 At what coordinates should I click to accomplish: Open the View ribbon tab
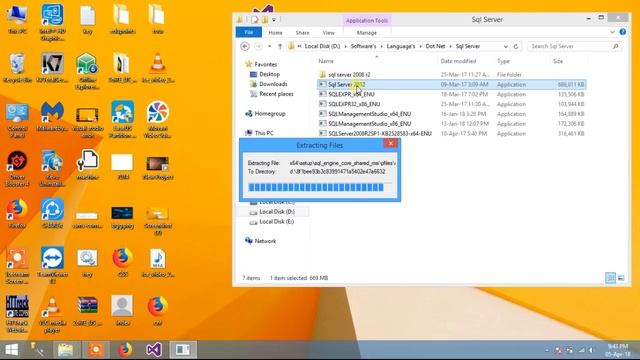pyautogui.click(x=329, y=33)
